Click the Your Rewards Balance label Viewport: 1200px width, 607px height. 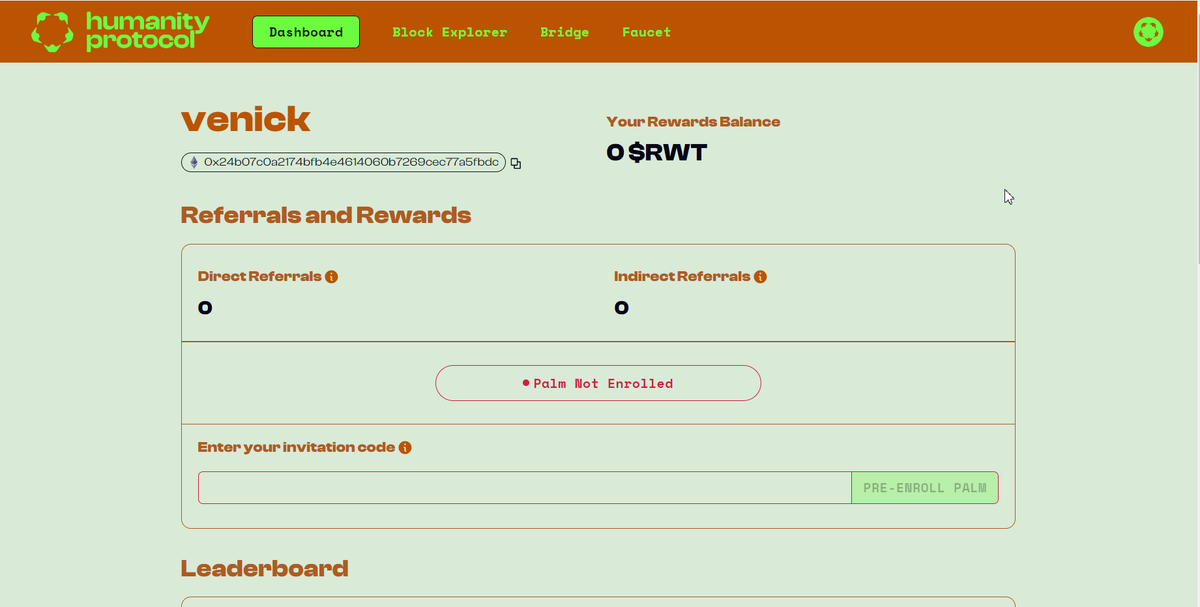coord(693,122)
